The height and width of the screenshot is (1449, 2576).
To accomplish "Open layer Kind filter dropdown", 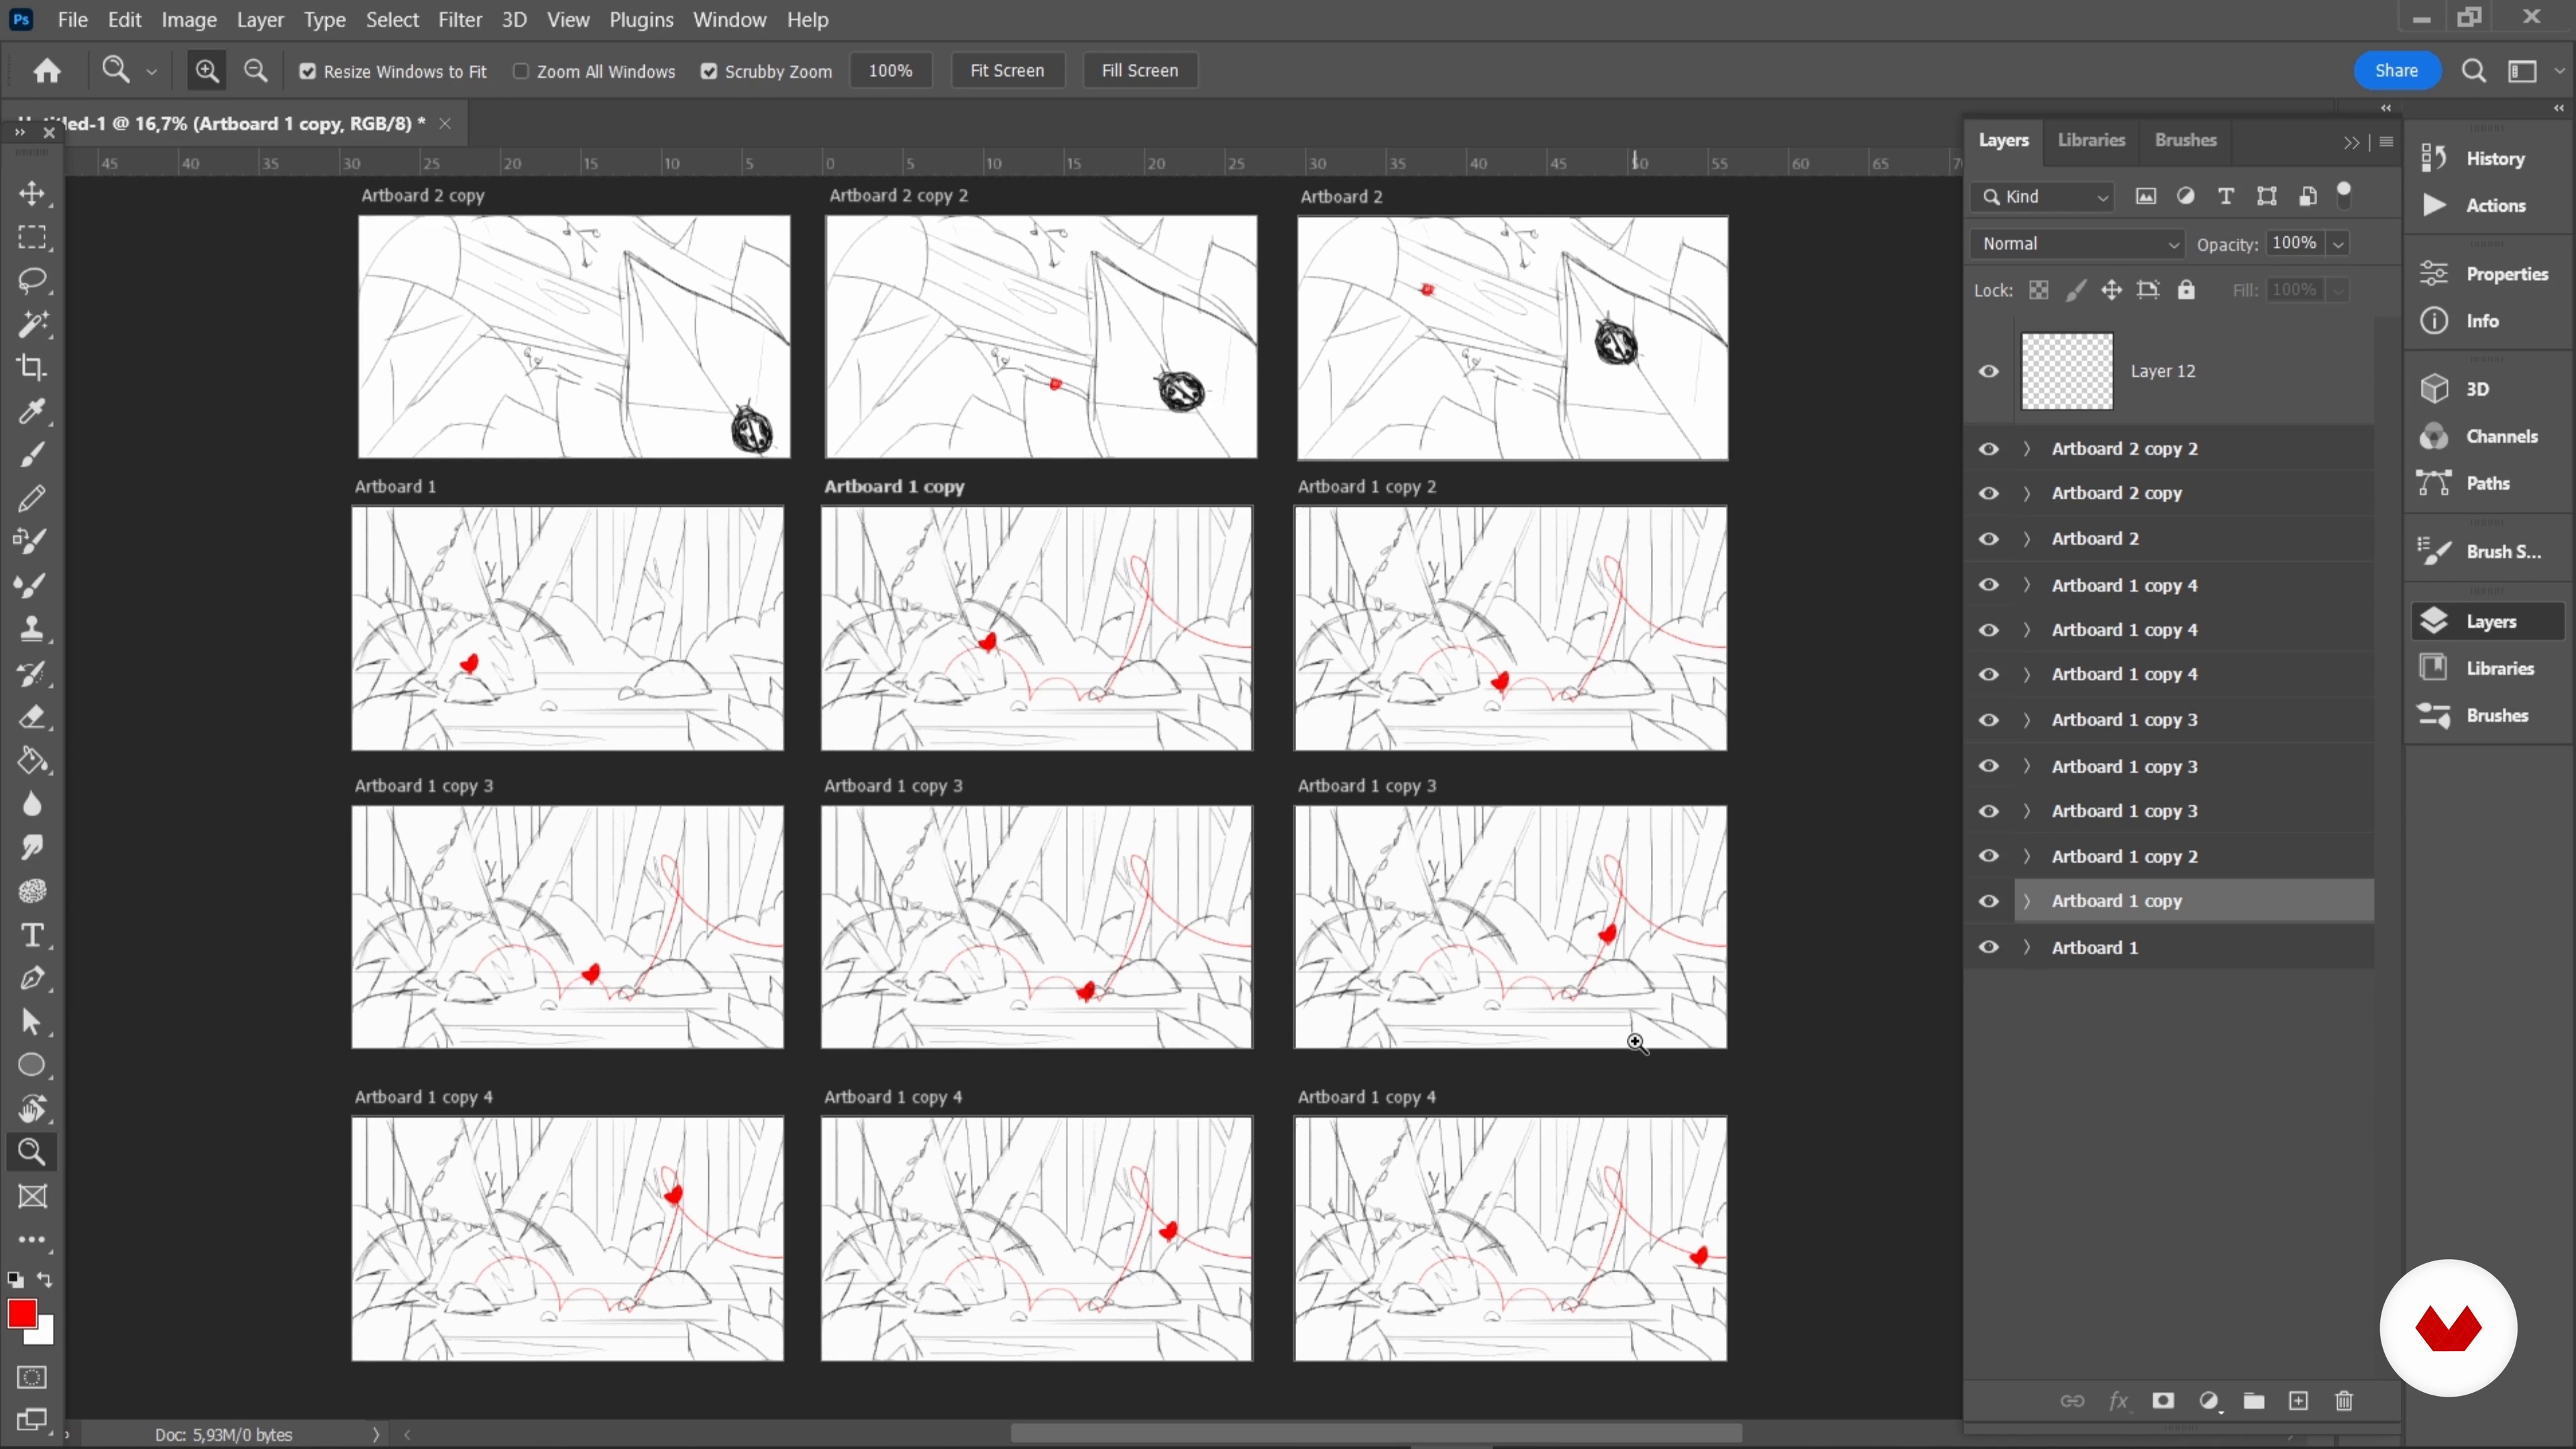I will 2043,197.
